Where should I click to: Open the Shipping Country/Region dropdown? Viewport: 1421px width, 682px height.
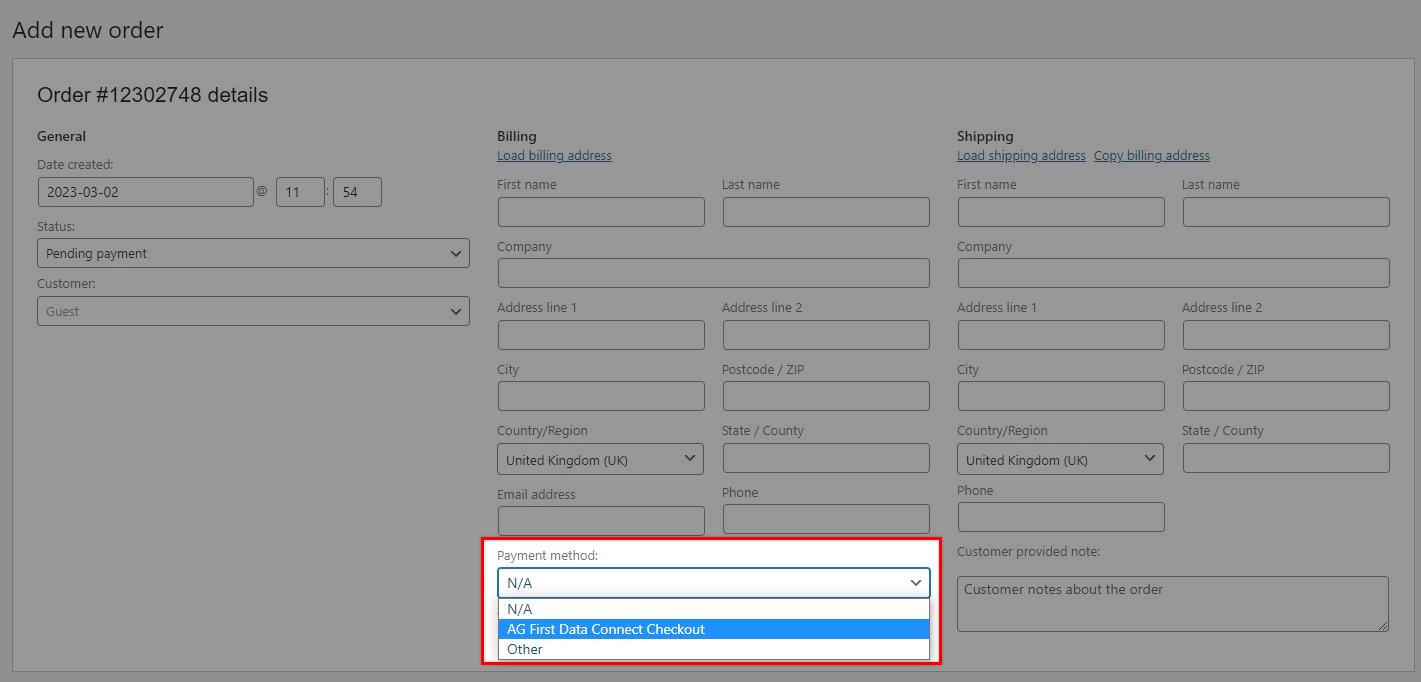[1060, 460]
